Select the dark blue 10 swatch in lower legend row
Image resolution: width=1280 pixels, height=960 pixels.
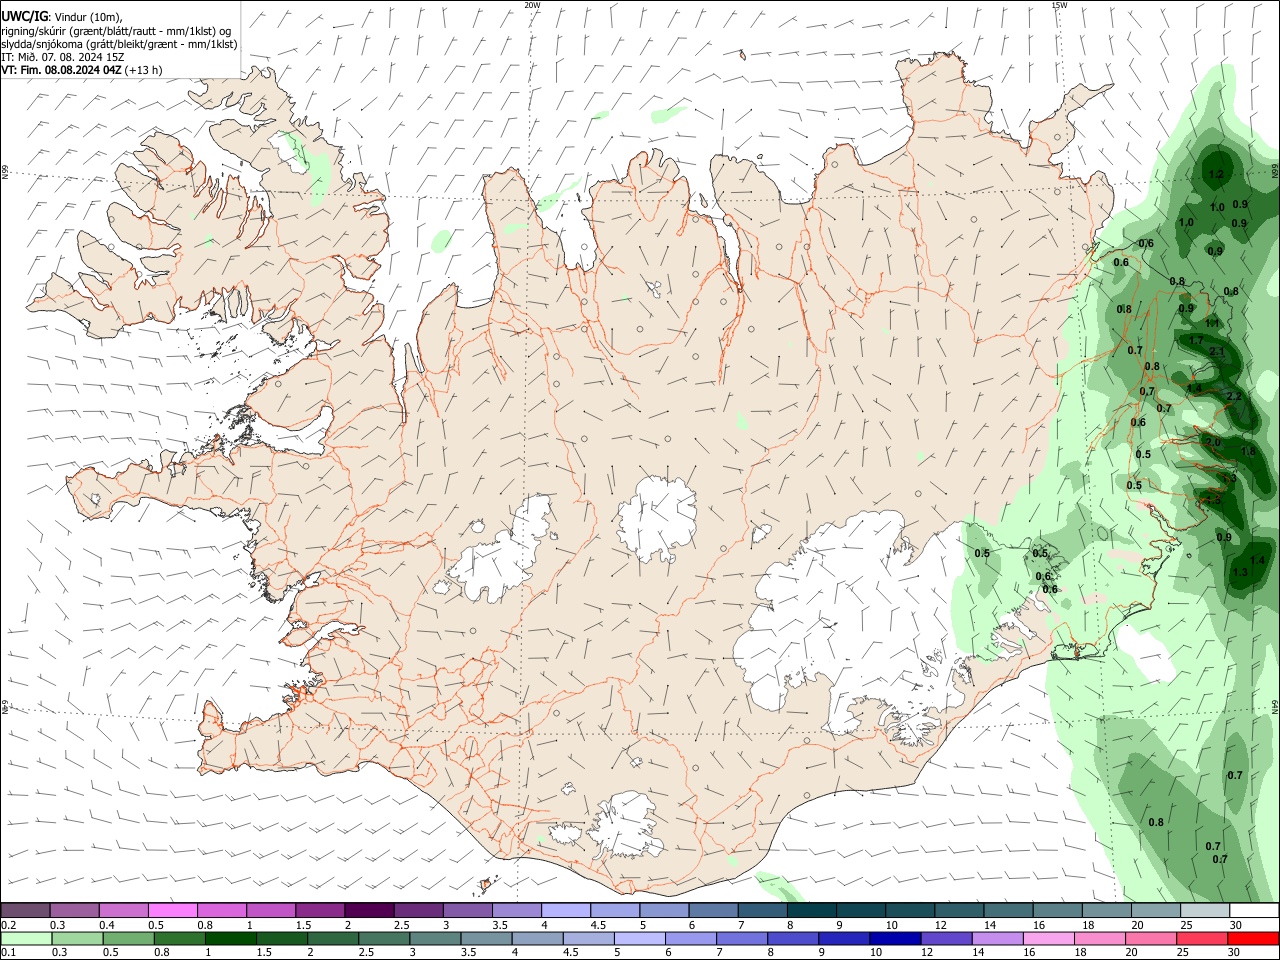coord(894,939)
